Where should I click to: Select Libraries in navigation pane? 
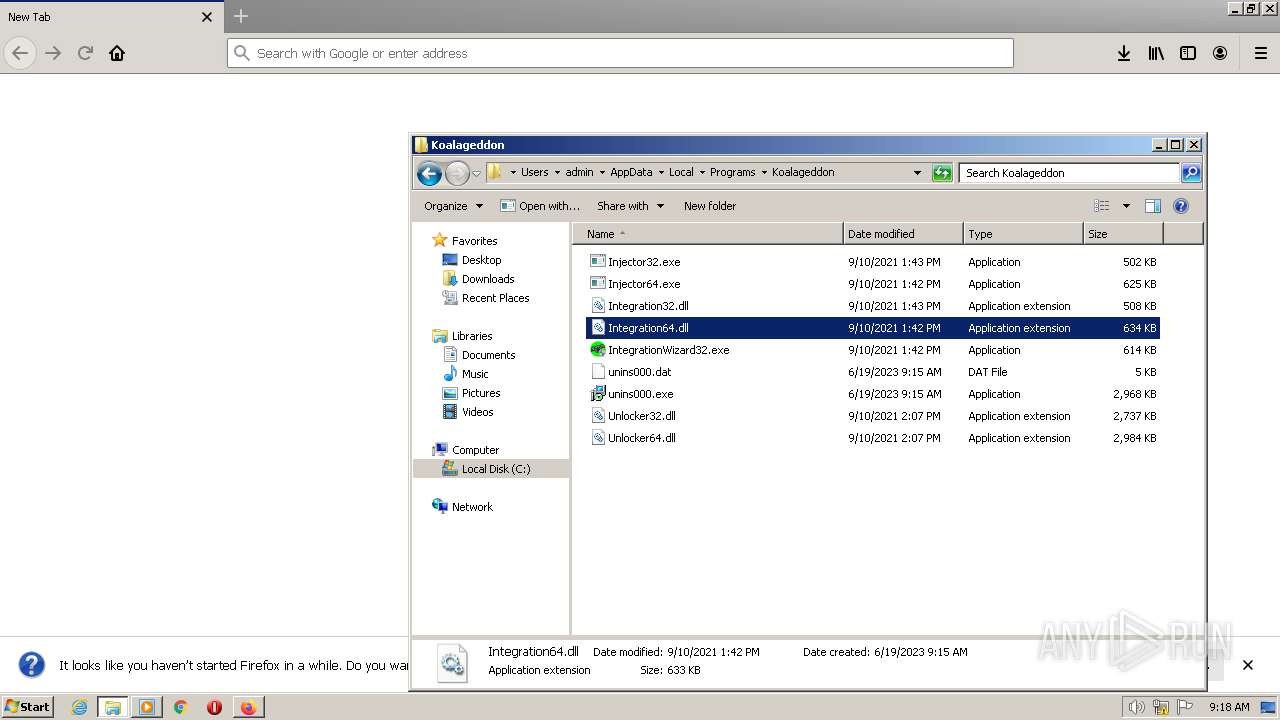(x=472, y=336)
